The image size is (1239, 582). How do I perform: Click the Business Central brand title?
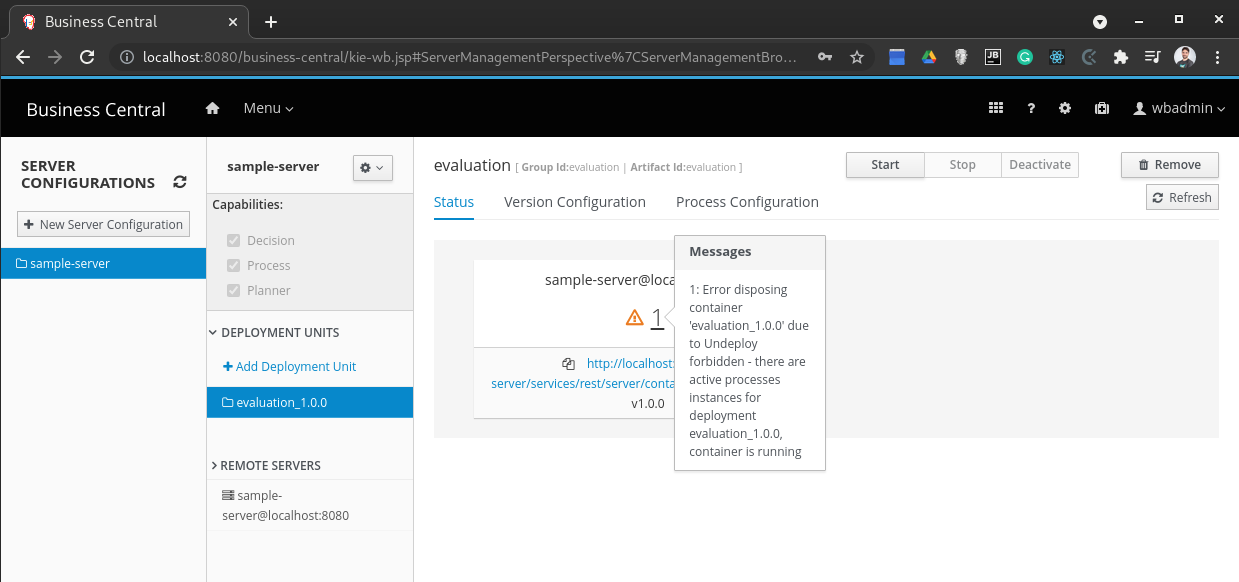pos(96,110)
